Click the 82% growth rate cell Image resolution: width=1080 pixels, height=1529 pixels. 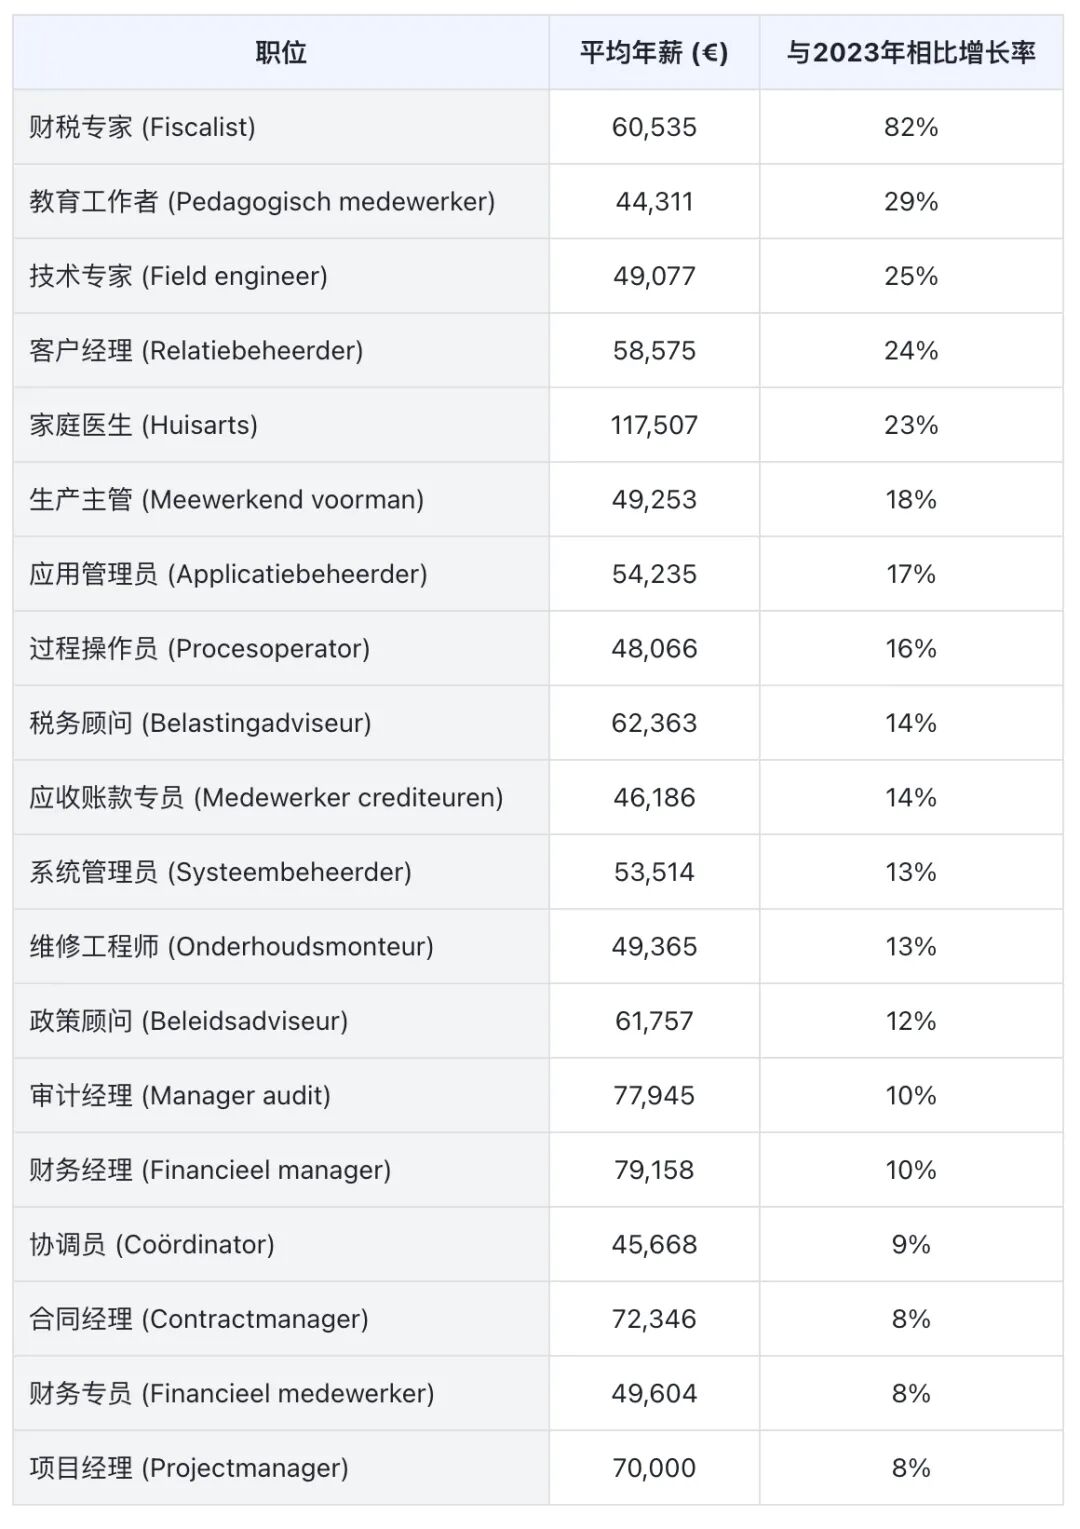tap(910, 127)
